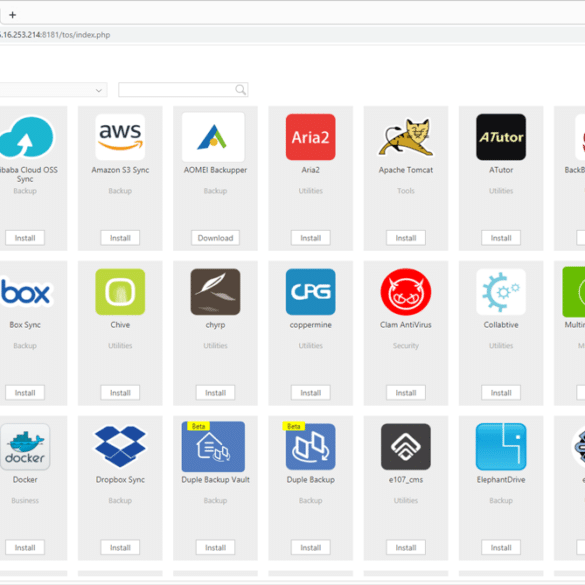Install the ATutor application
This screenshot has height=585, width=585.
click(501, 238)
